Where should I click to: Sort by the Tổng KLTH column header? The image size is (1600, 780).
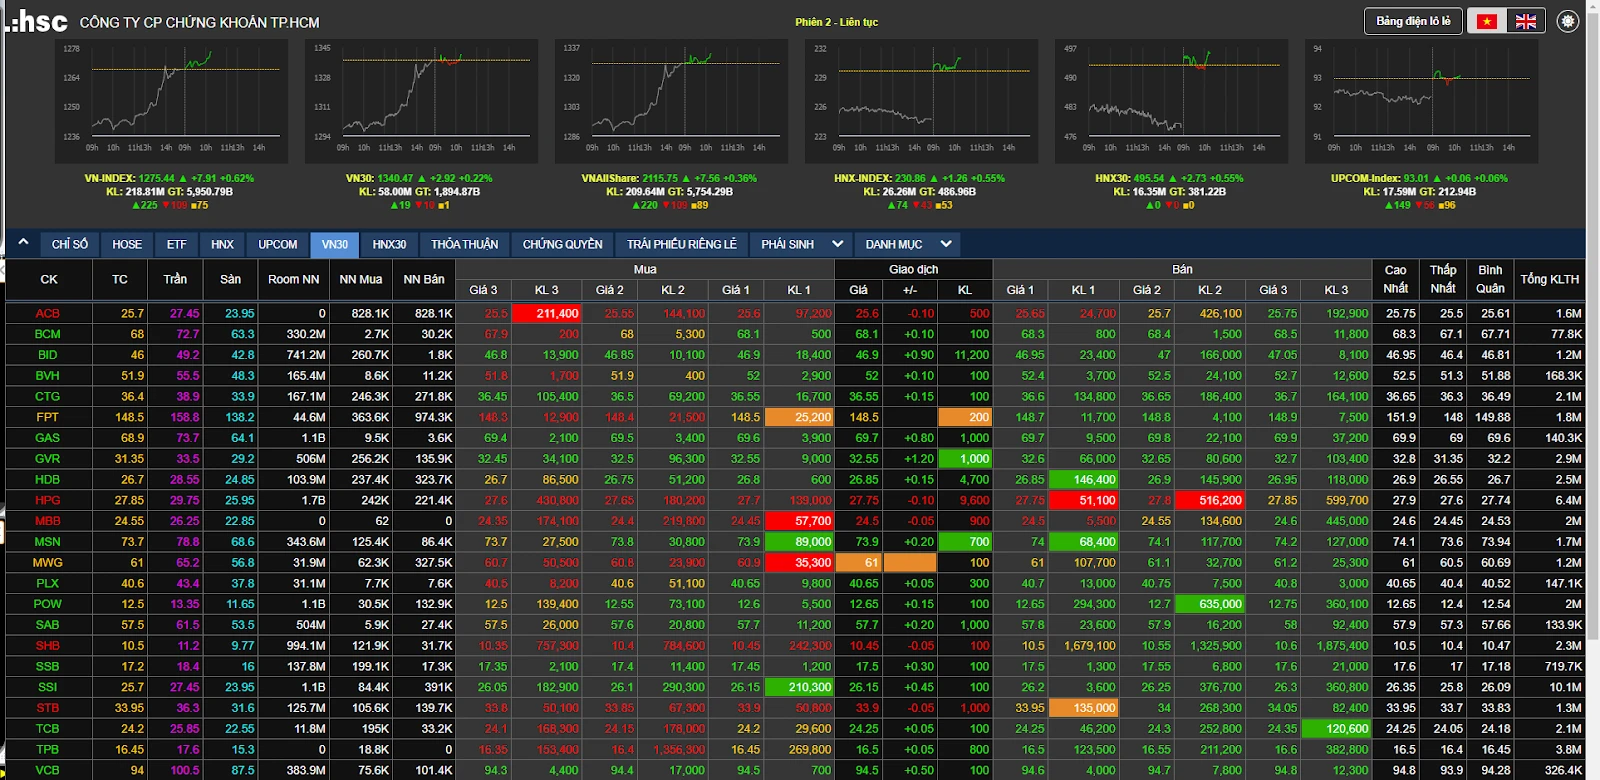point(1550,279)
